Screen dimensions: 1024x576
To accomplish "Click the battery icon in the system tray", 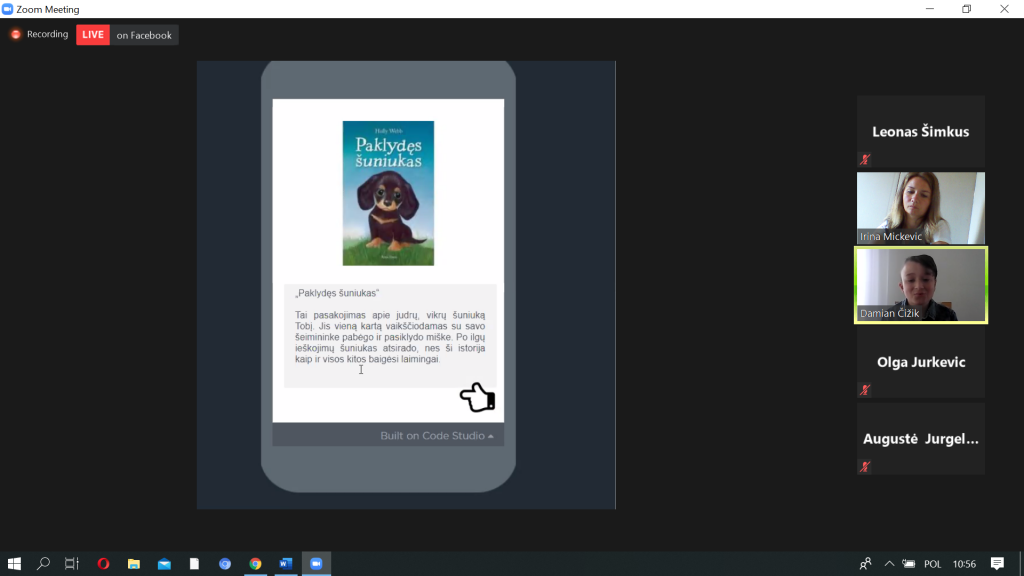I will [908, 564].
